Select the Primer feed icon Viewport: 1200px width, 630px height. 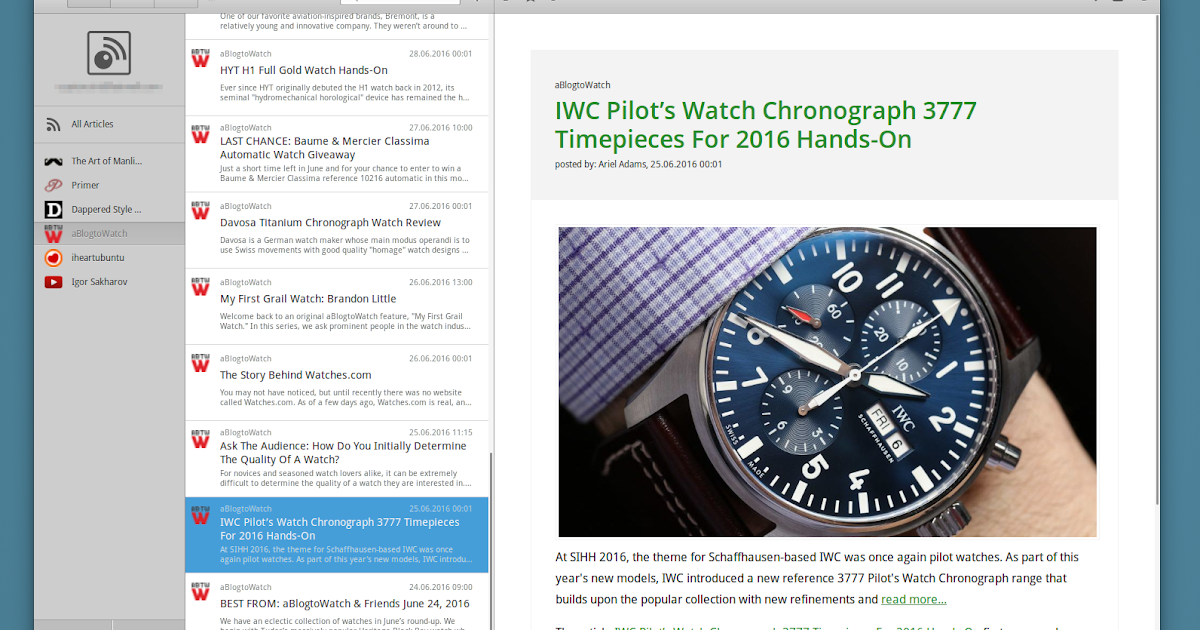[53, 185]
